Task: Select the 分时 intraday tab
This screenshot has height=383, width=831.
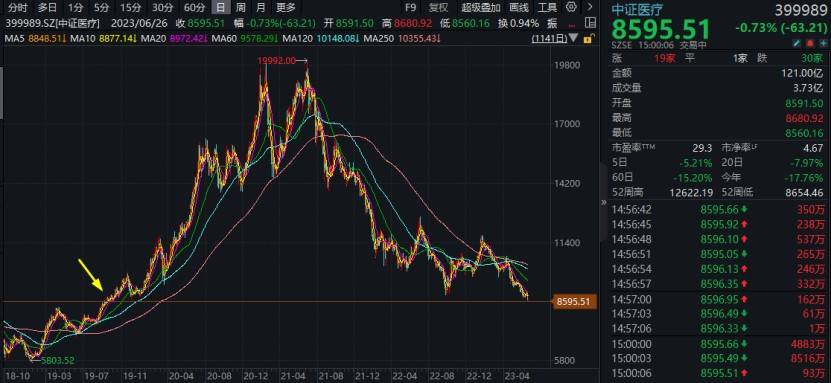Action: 17,7
